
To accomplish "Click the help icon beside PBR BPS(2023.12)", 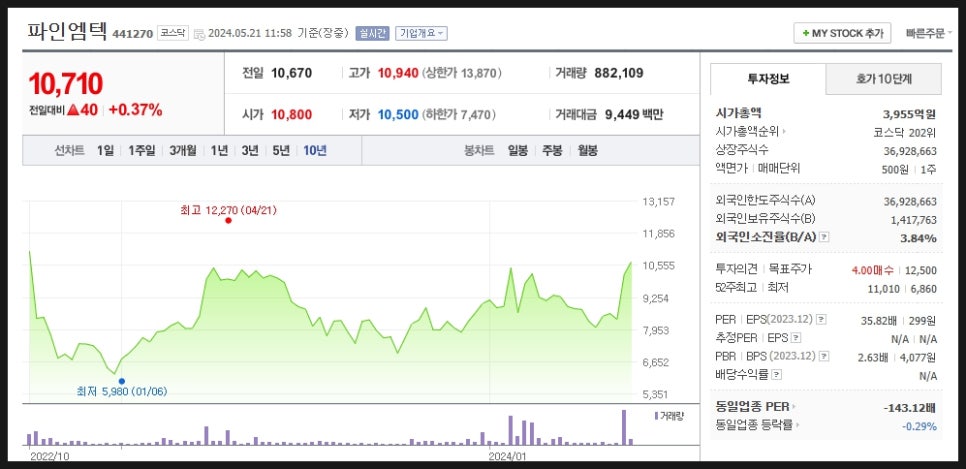I will [821, 356].
